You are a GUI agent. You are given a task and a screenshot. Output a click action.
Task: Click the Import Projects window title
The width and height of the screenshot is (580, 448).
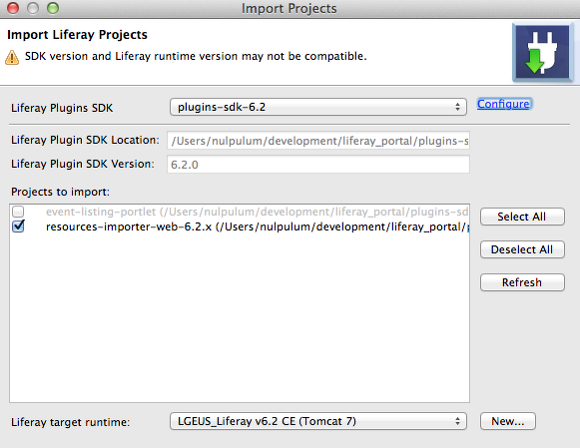coord(289,9)
